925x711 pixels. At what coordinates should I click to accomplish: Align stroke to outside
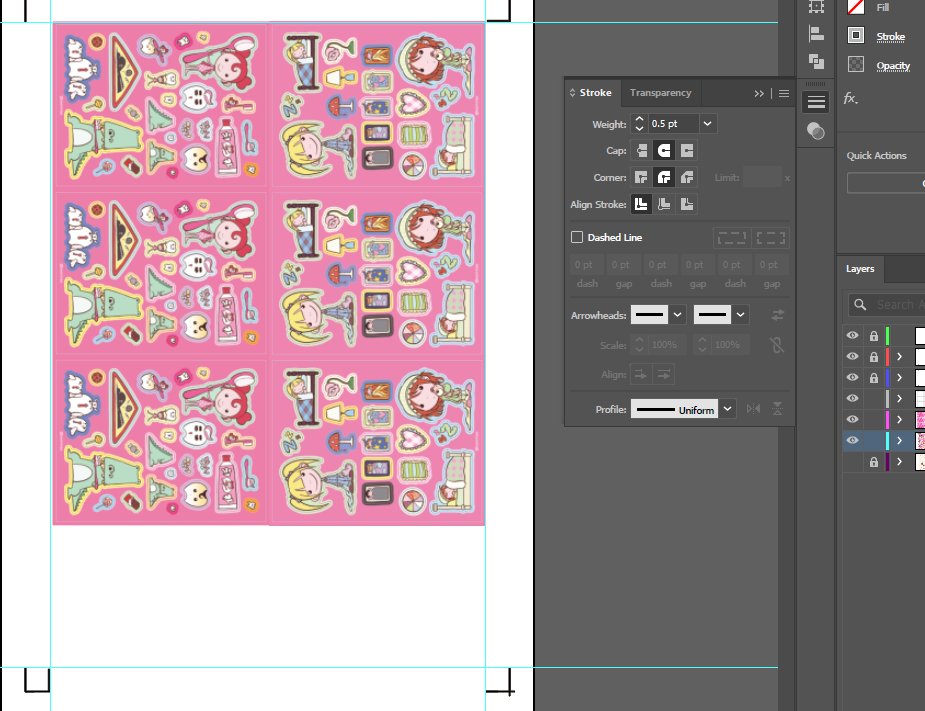[687, 204]
